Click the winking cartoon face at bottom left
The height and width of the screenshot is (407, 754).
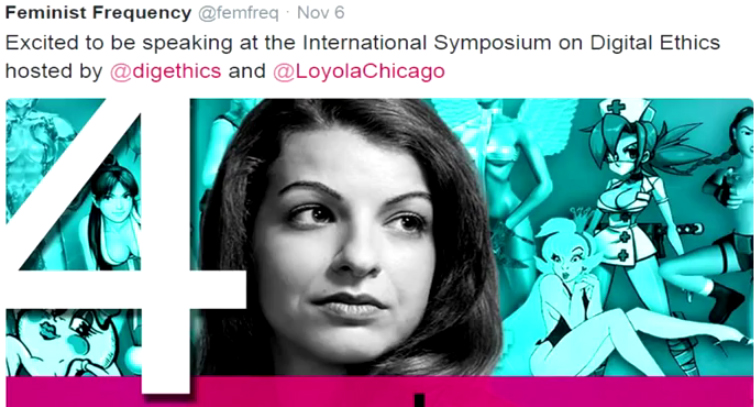coord(67,342)
